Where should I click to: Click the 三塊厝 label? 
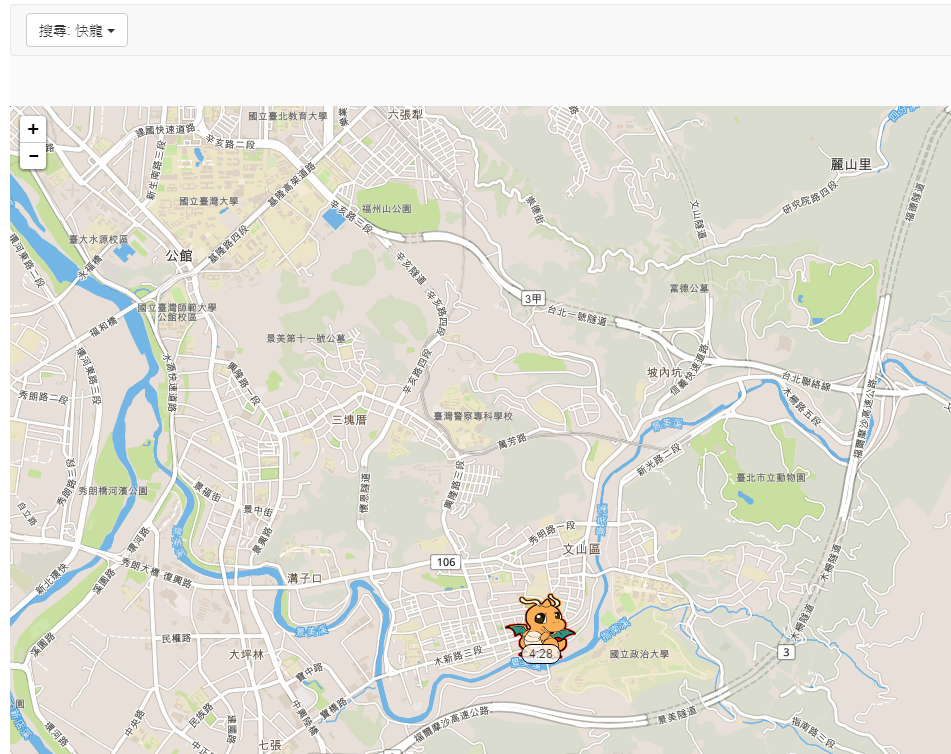(349, 420)
